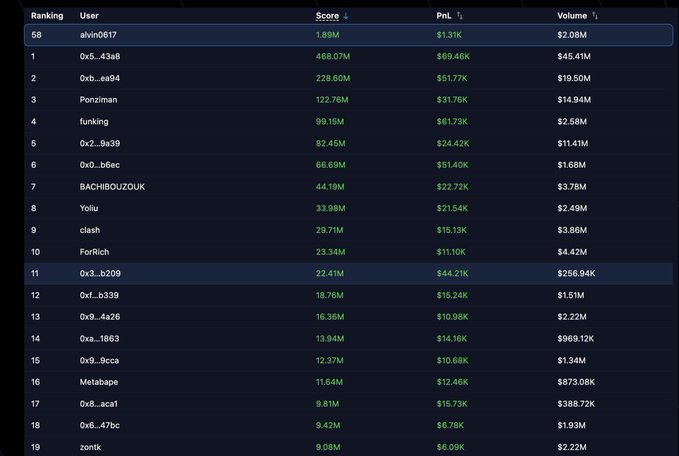Image resolution: width=679 pixels, height=456 pixels.
Task: Open user 0xf...b339
Action: tap(99, 295)
